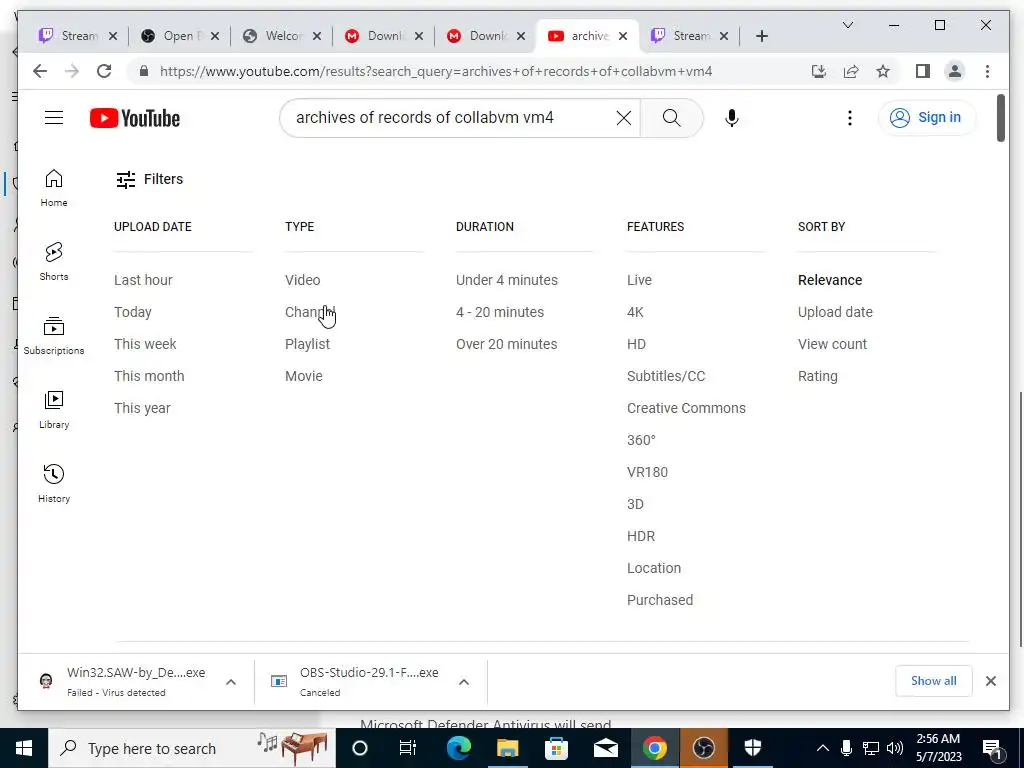Open Shorts in sidebar
This screenshot has height=768, width=1024.
pyautogui.click(x=54, y=262)
